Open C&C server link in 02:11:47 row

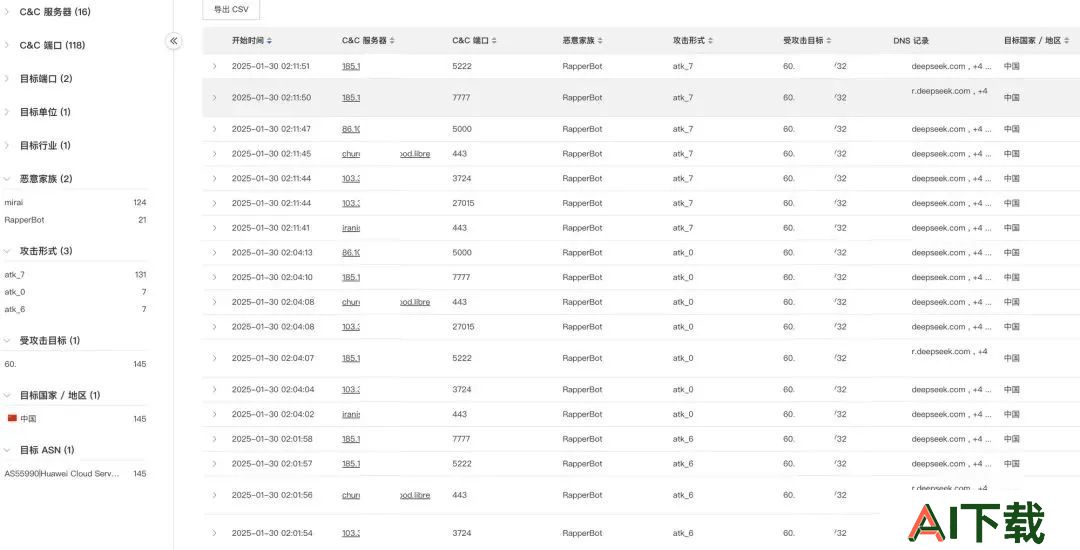[x=351, y=129]
